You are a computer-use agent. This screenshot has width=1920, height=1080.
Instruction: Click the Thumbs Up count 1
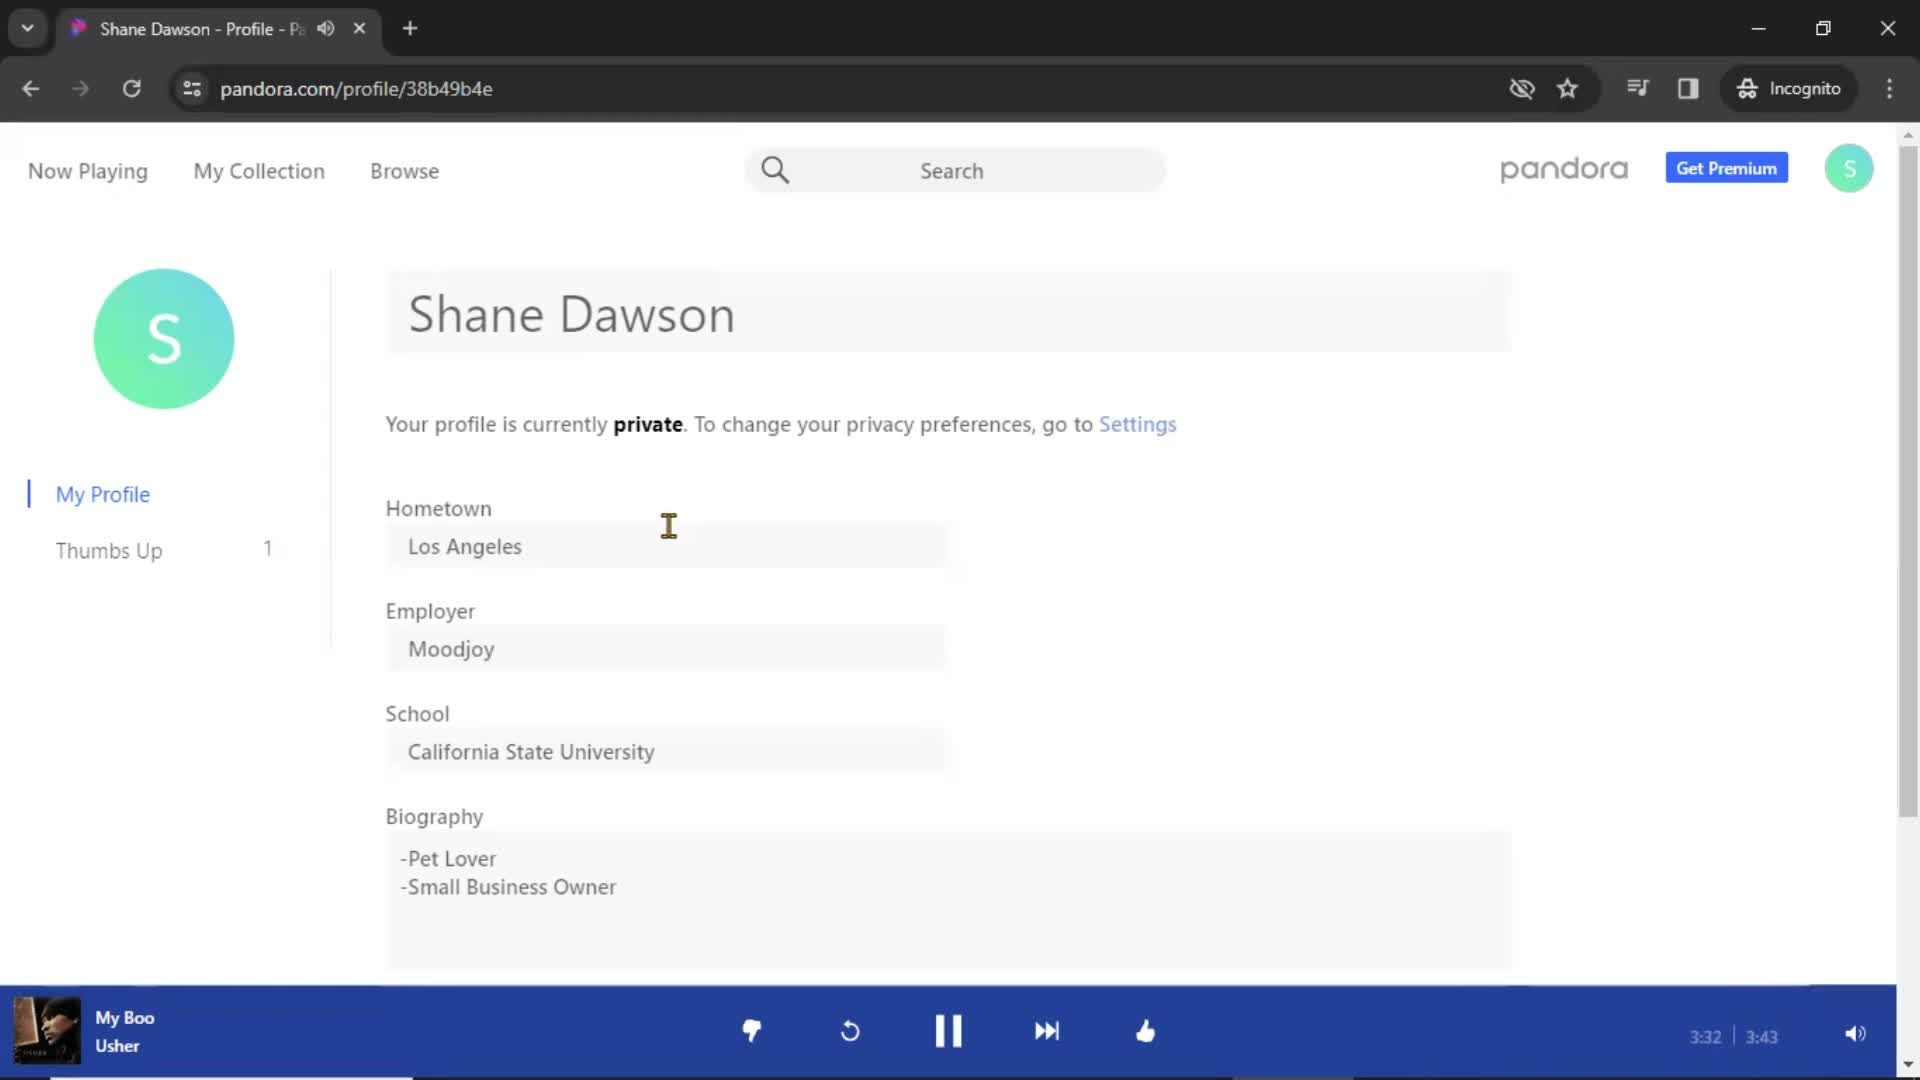tap(267, 549)
